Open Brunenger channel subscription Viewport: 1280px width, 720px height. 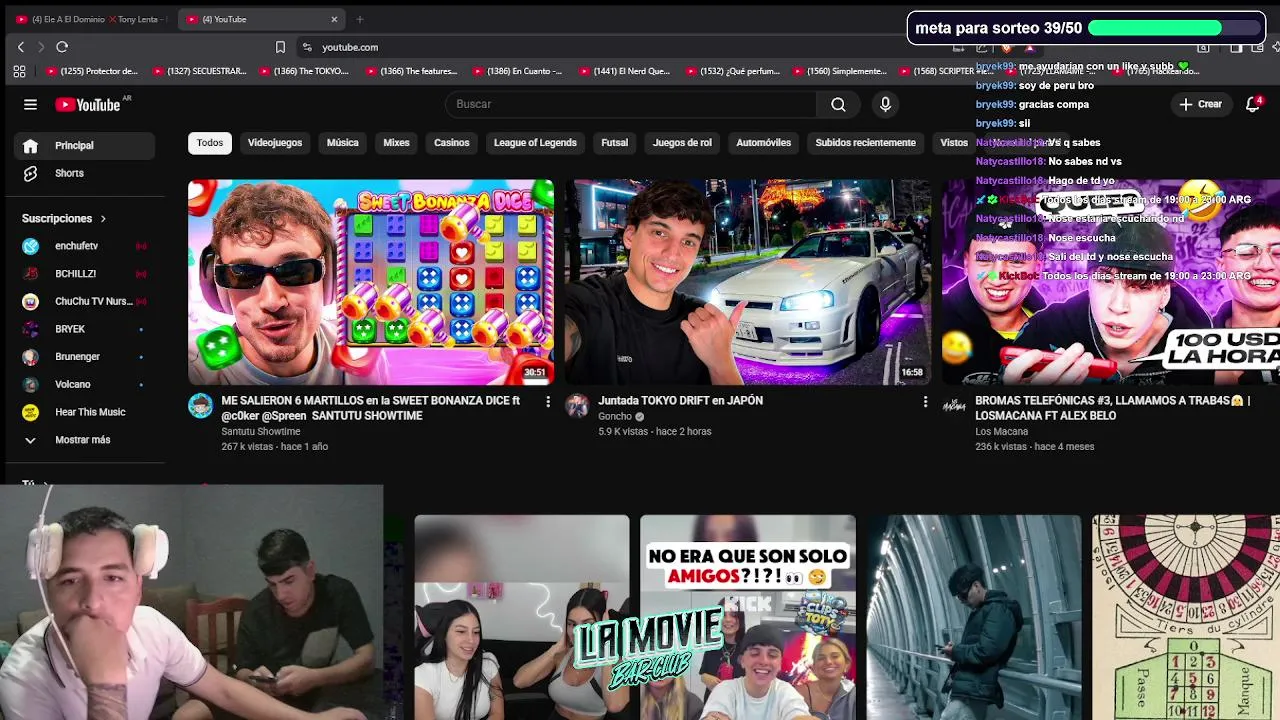pyautogui.click(x=85, y=356)
